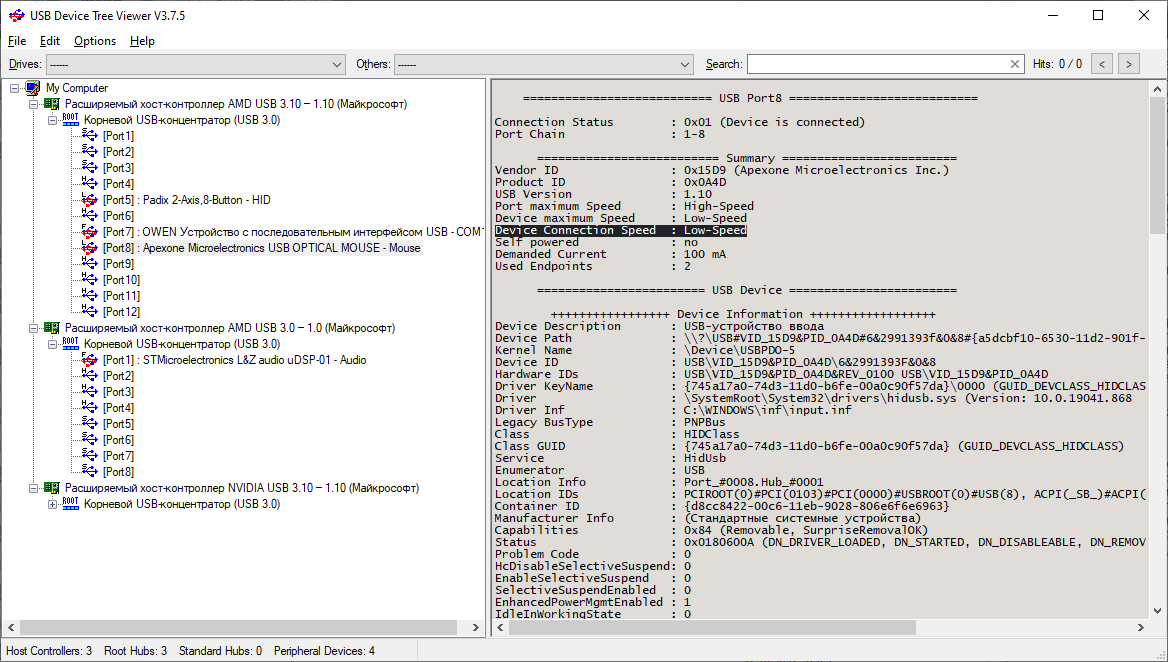Collapse NVIDIA USB 3.10 host controller node
The height and width of the screenshot is (662, 1168).
point(34,488)
